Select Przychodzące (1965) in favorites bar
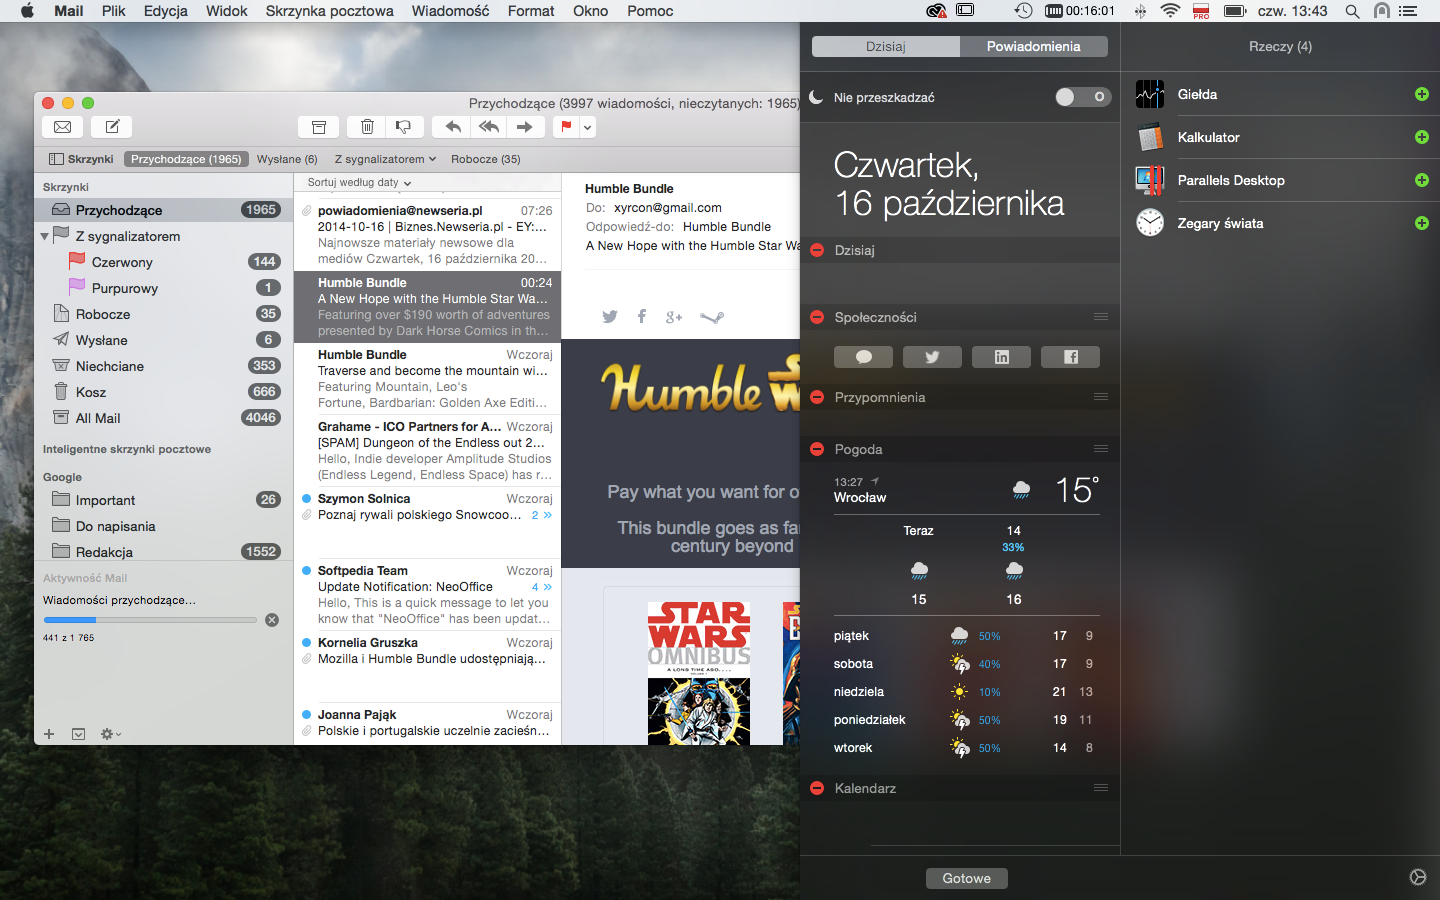Screen dimensions: 1440x900 [186, 159]
